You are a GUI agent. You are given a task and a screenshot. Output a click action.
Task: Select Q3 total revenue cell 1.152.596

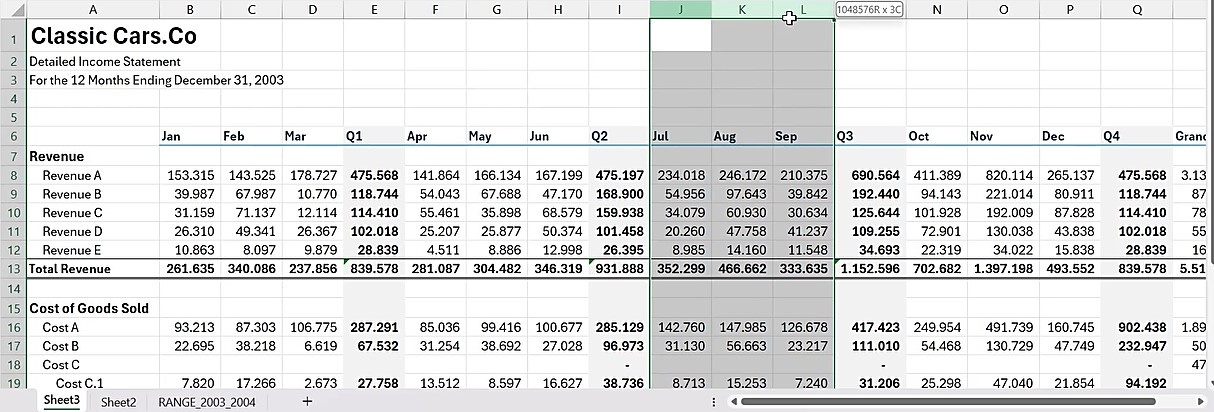[868, 269]
